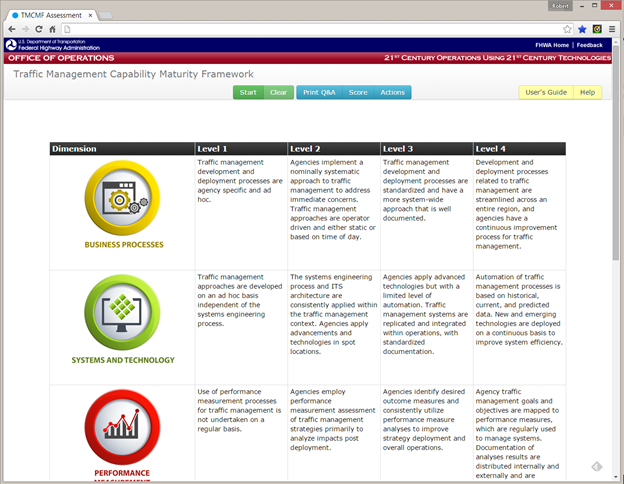Screen dimensions: 624x484
Task: Click the BUSINESS PROCESSES label
Action: click(x=124, y=244)
